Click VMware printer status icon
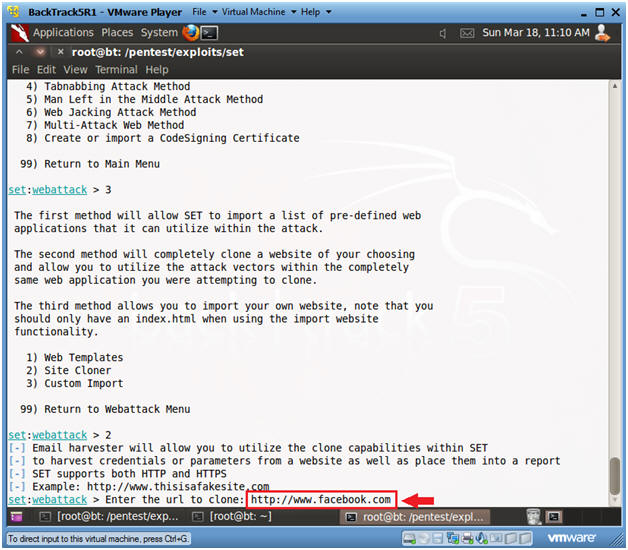The image size is (628, 550). click(467, 538)
